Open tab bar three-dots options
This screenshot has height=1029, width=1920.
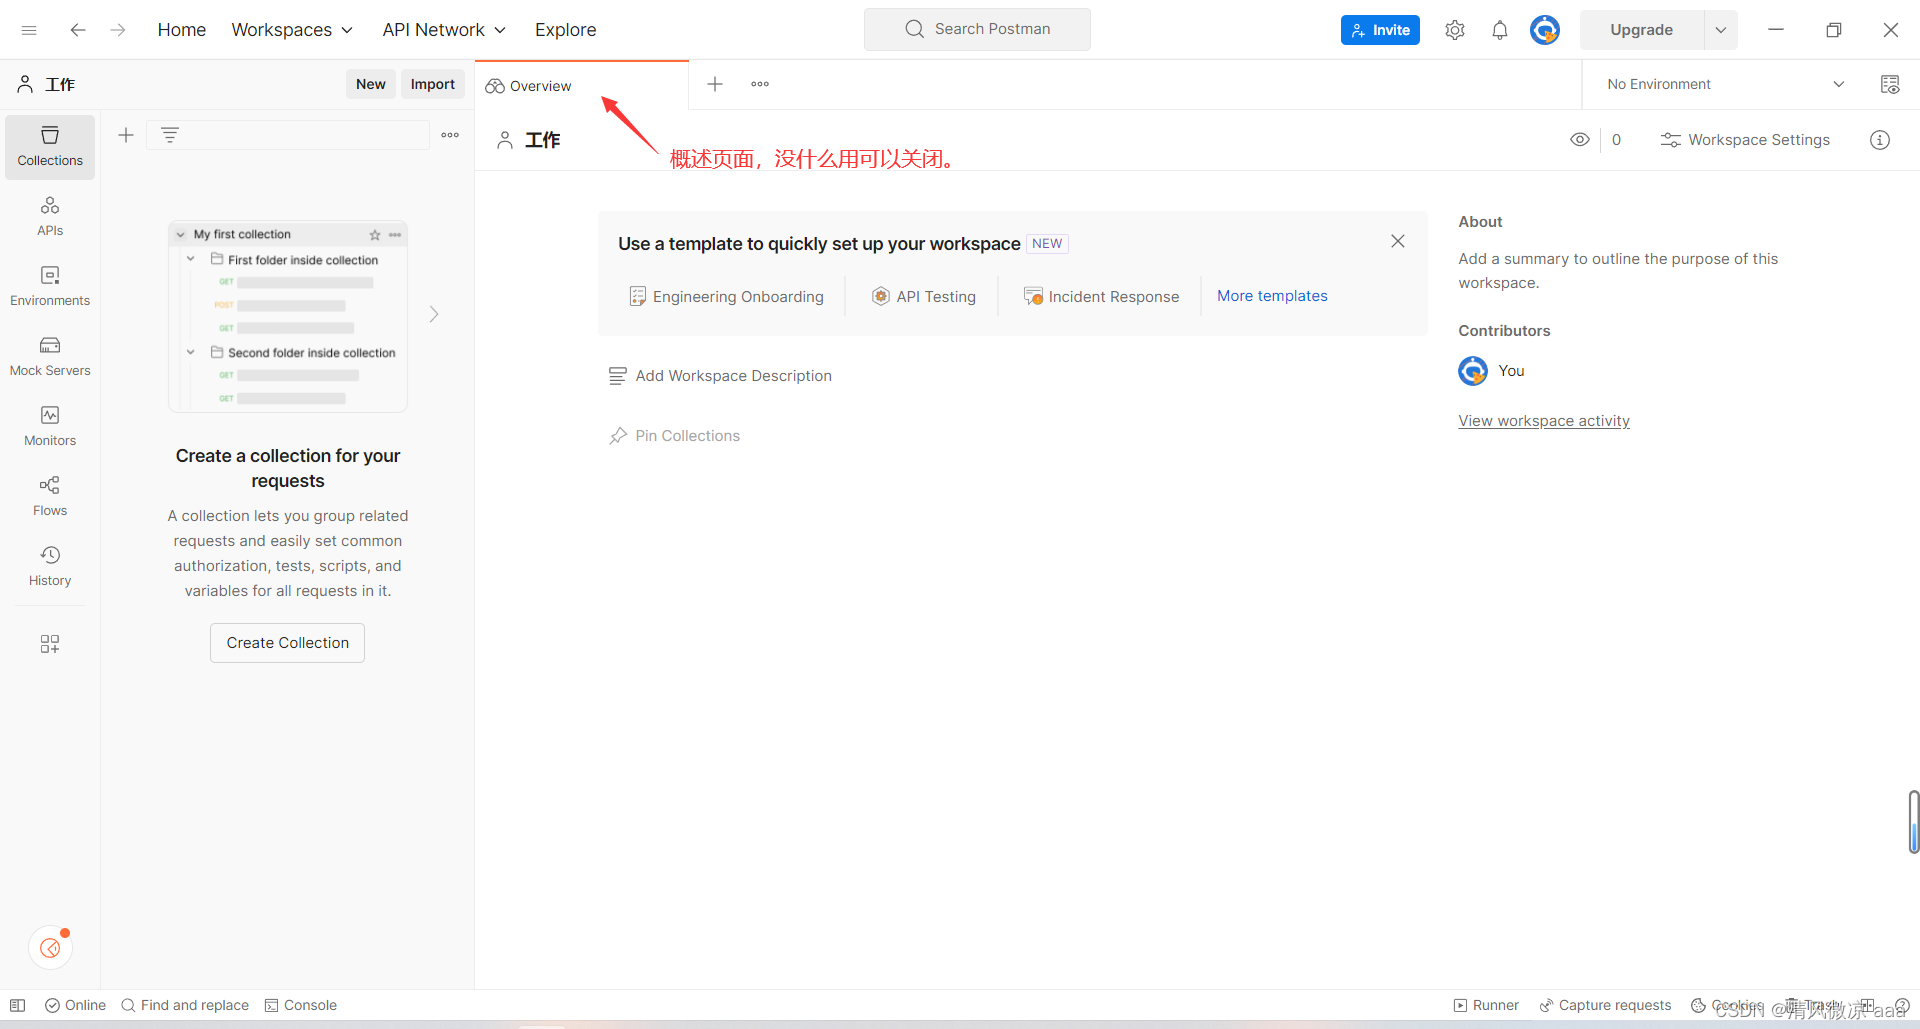(x=760, y=85)
